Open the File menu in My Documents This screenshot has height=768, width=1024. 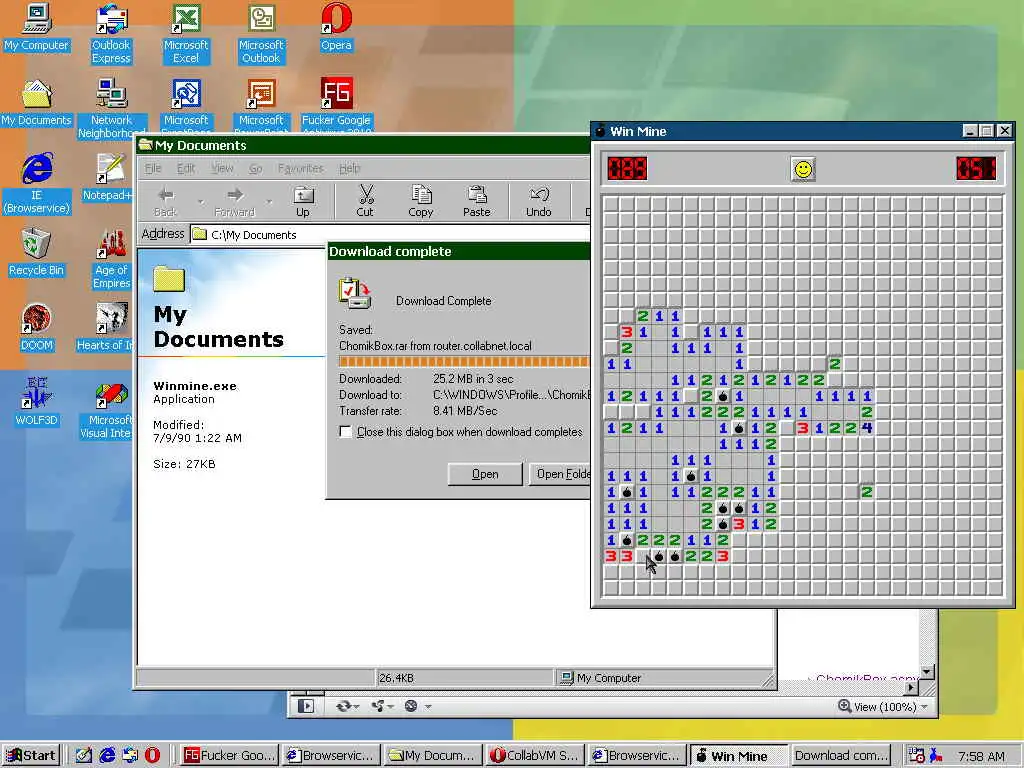pyautogui.click(x=153, y=168)
